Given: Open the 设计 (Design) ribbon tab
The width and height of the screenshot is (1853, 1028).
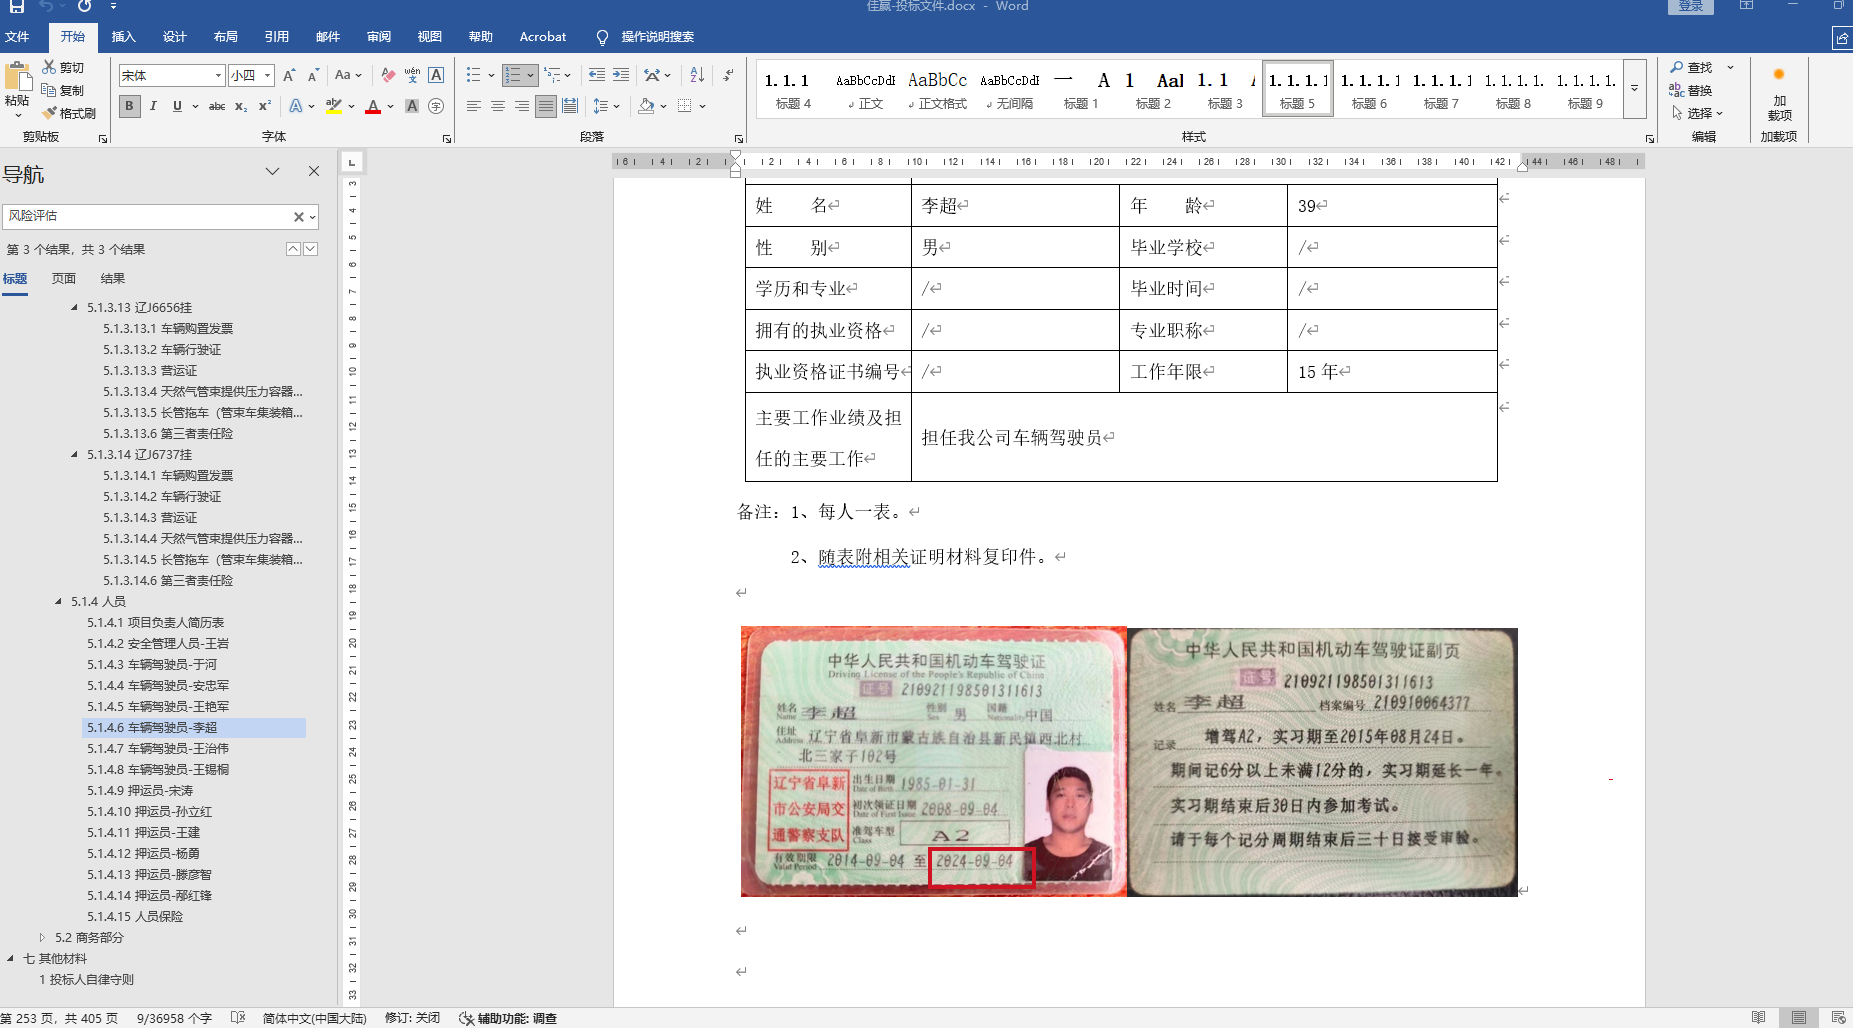Looking at the screenshot, I should coord(175,37).
